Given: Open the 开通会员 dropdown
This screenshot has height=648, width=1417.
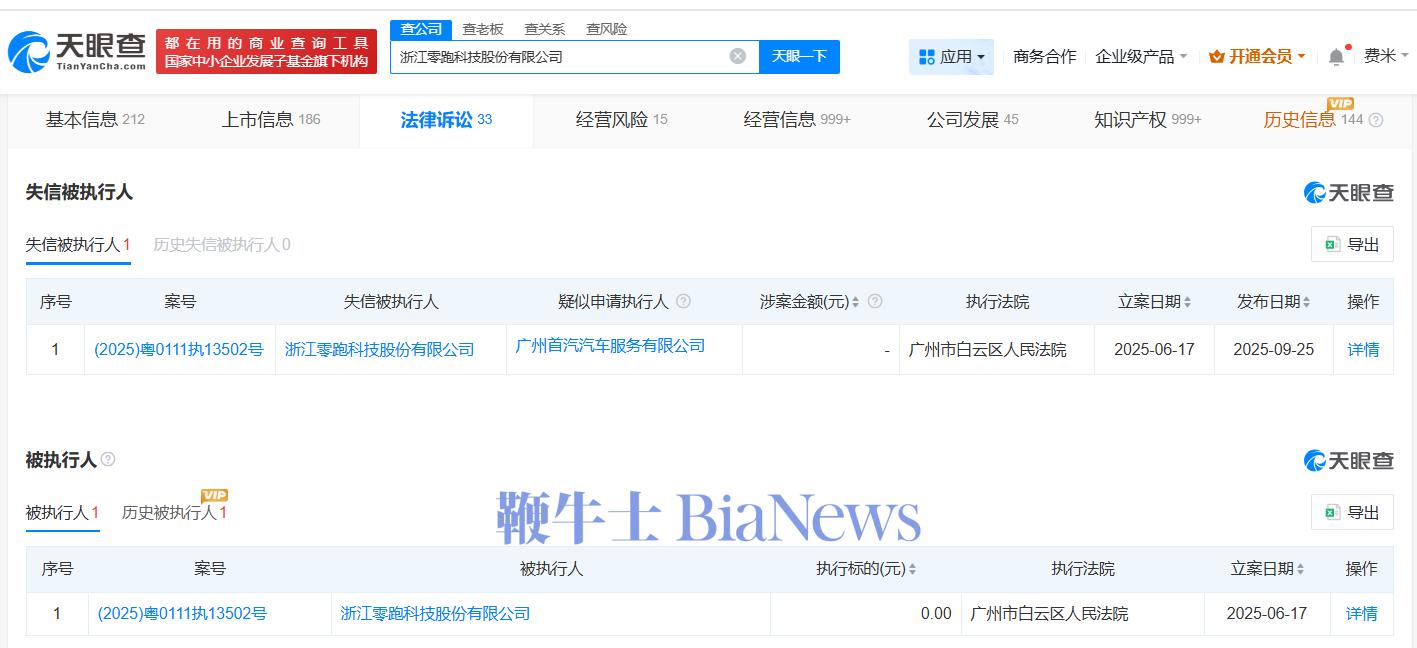Looking at the screenshot, I should (1257, 57).
